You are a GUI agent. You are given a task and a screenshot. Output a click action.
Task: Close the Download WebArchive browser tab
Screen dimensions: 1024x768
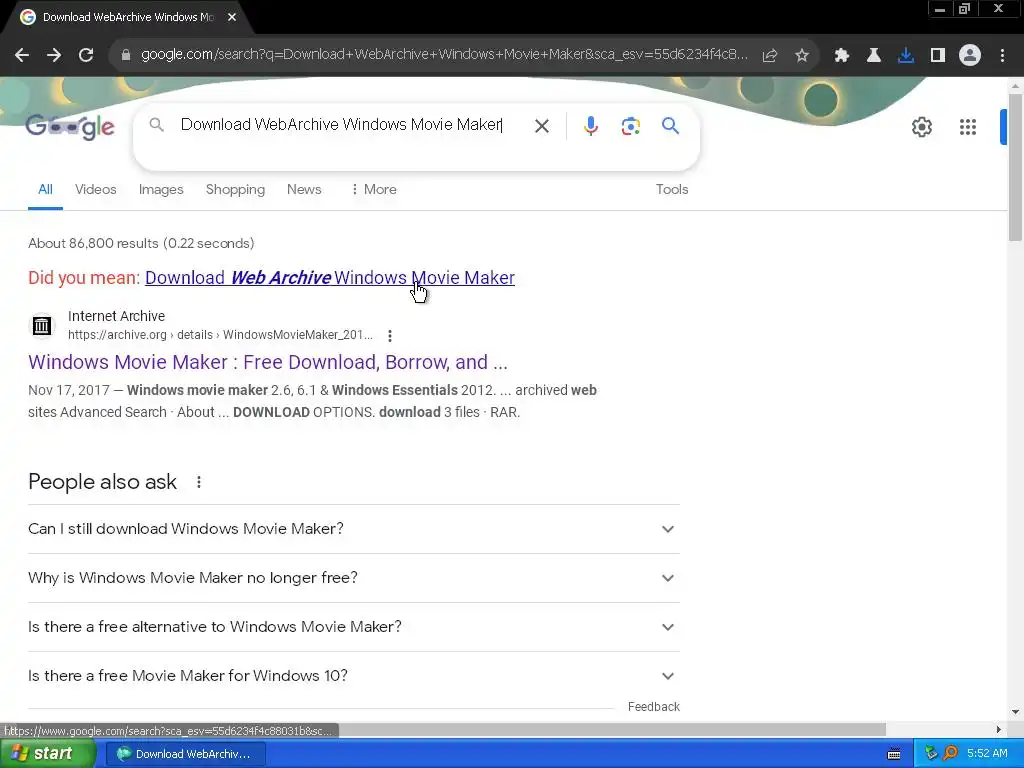tap(232, 17)
